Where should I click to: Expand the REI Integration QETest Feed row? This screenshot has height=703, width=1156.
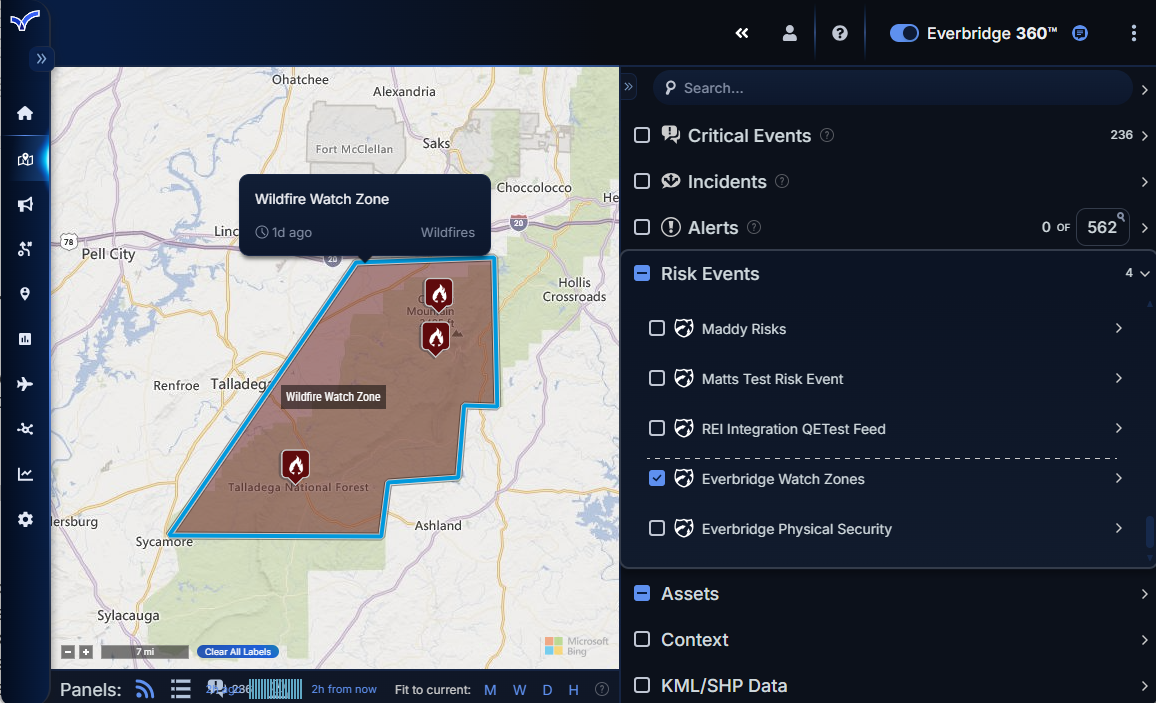point(1118,428)
